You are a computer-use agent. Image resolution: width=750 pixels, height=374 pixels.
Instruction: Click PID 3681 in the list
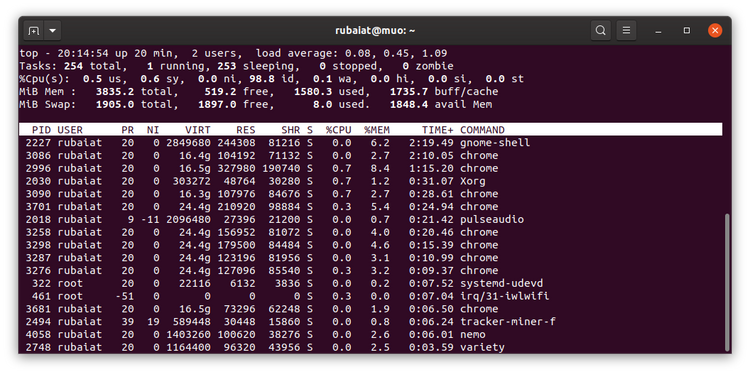[x=38, y=309]
